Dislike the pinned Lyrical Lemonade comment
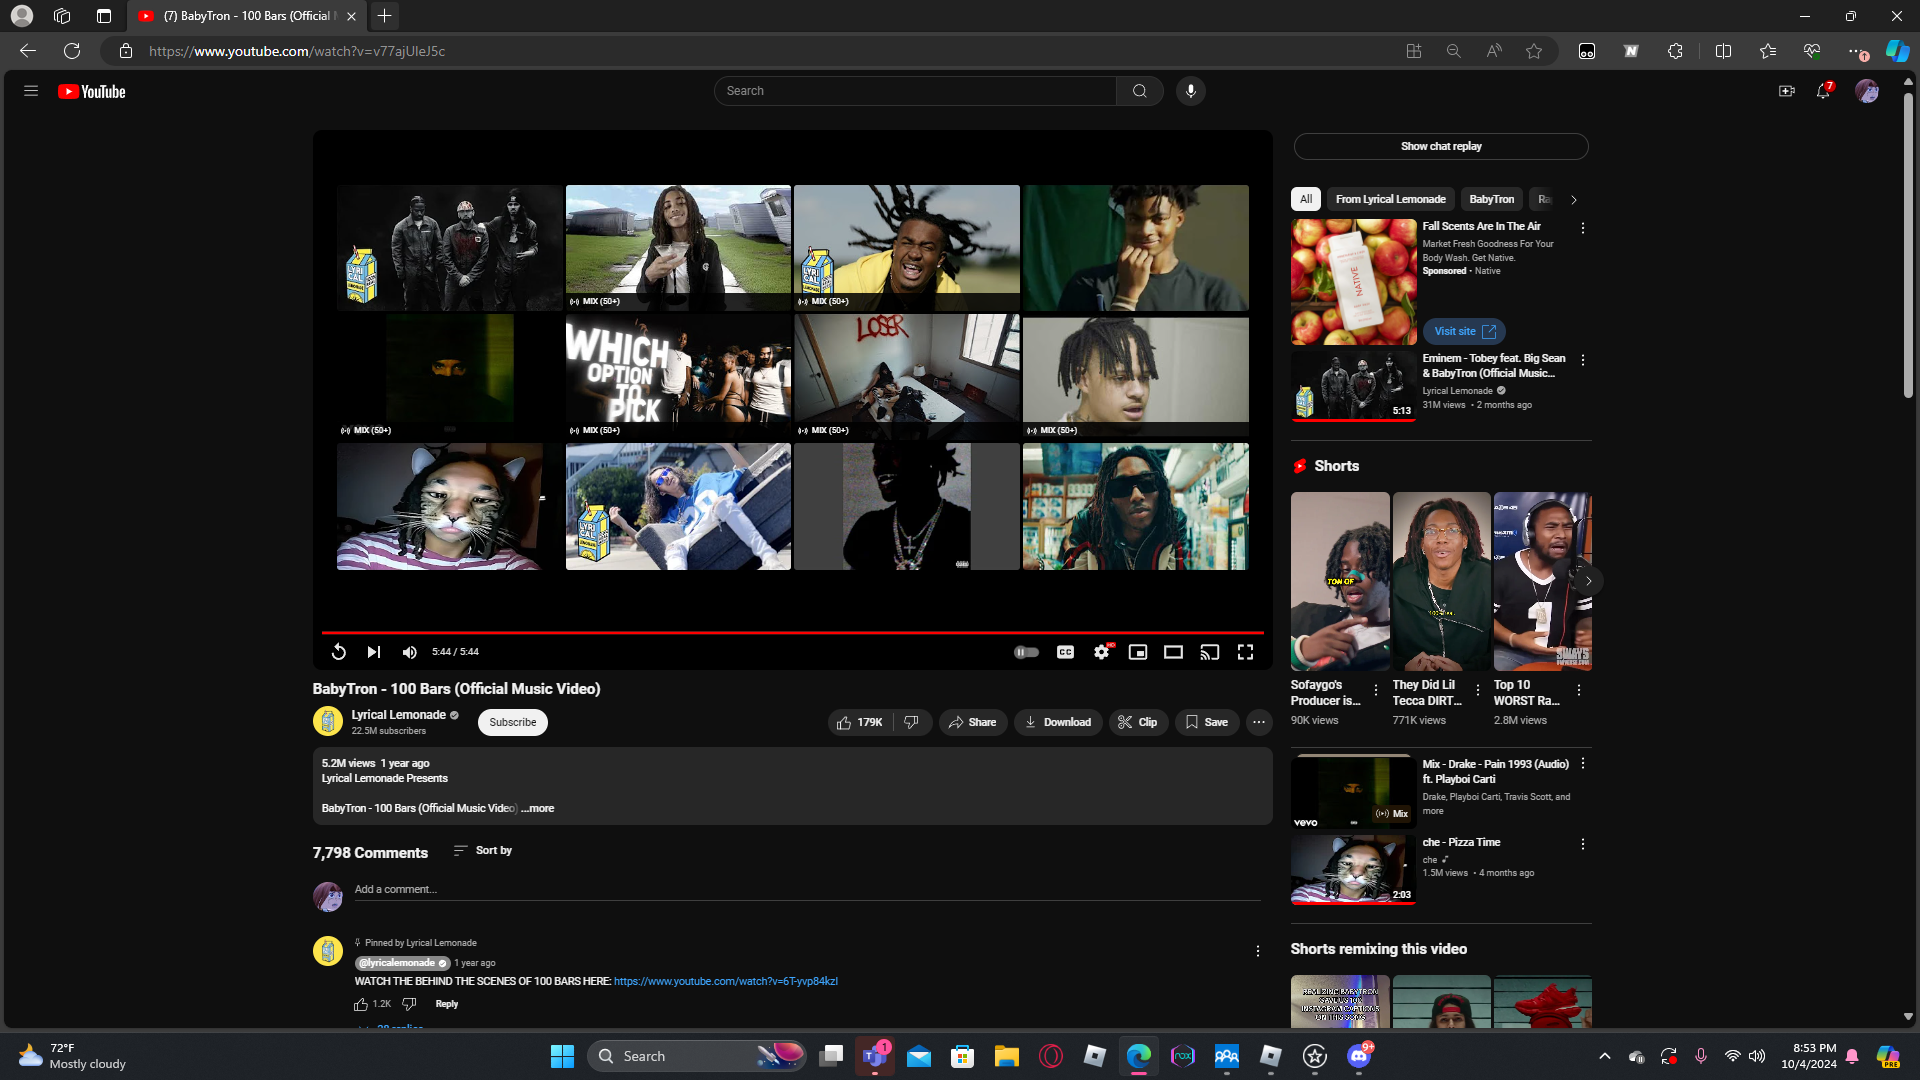1920x1080 pixels. click(409, 1004)
